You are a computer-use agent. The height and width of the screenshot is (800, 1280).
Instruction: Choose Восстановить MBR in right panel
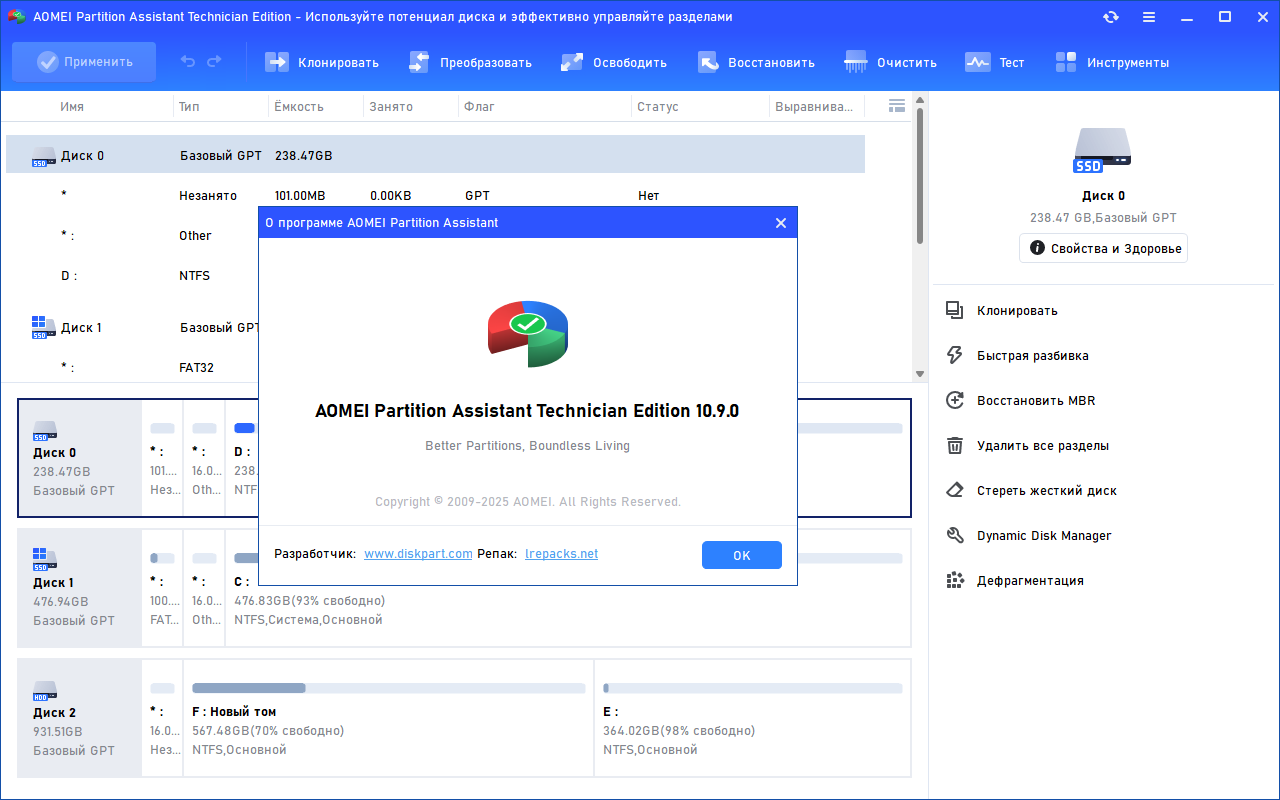point(1021,401)
